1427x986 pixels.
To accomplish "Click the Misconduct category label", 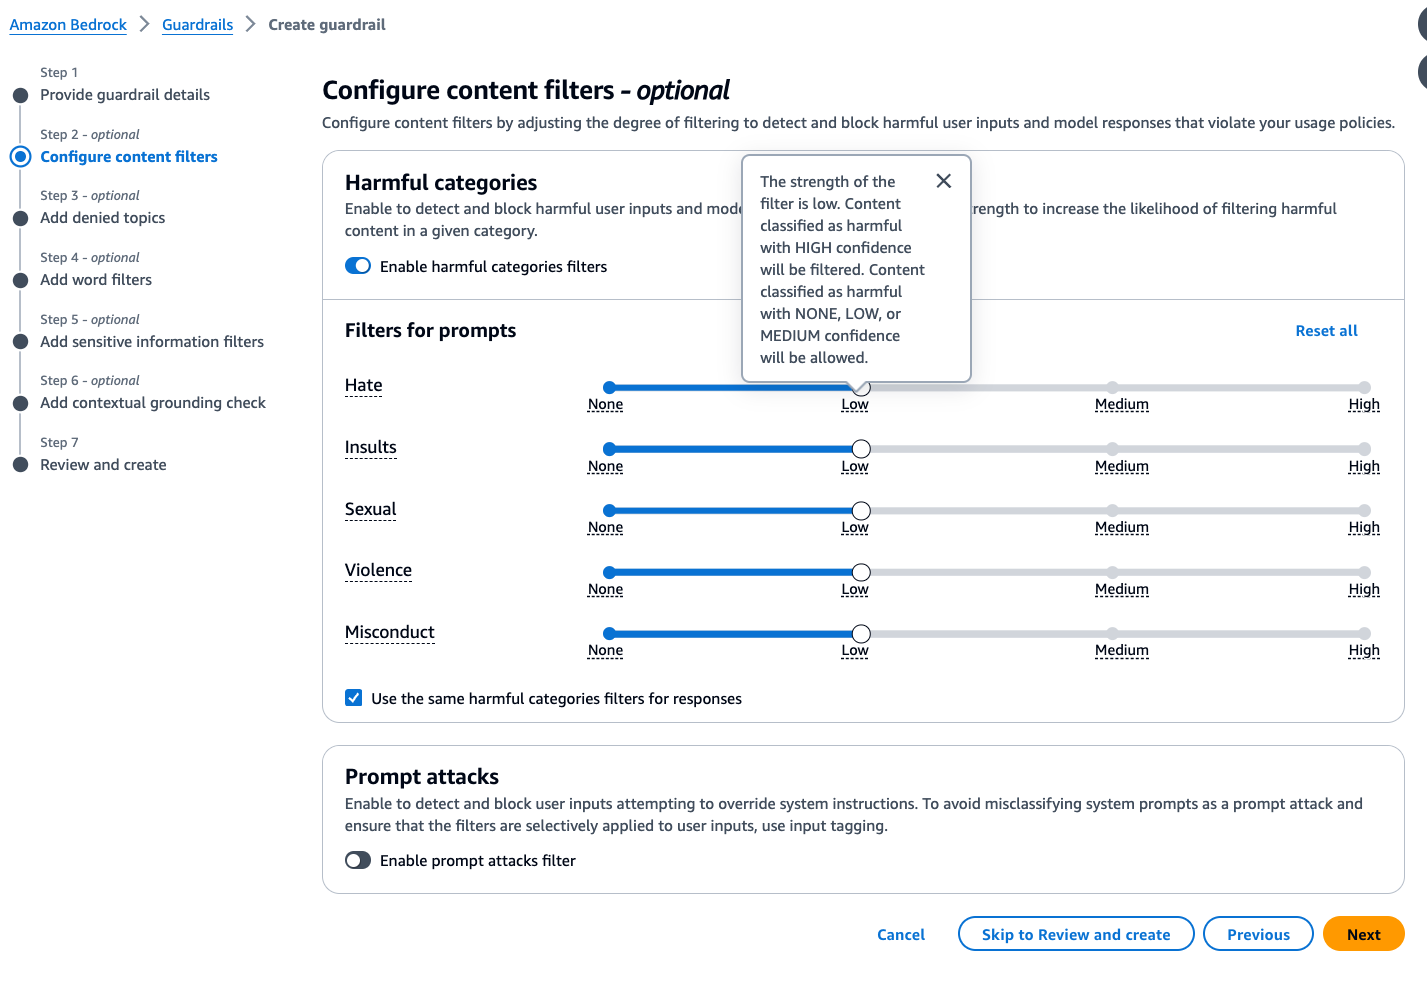I will [389, 633].
